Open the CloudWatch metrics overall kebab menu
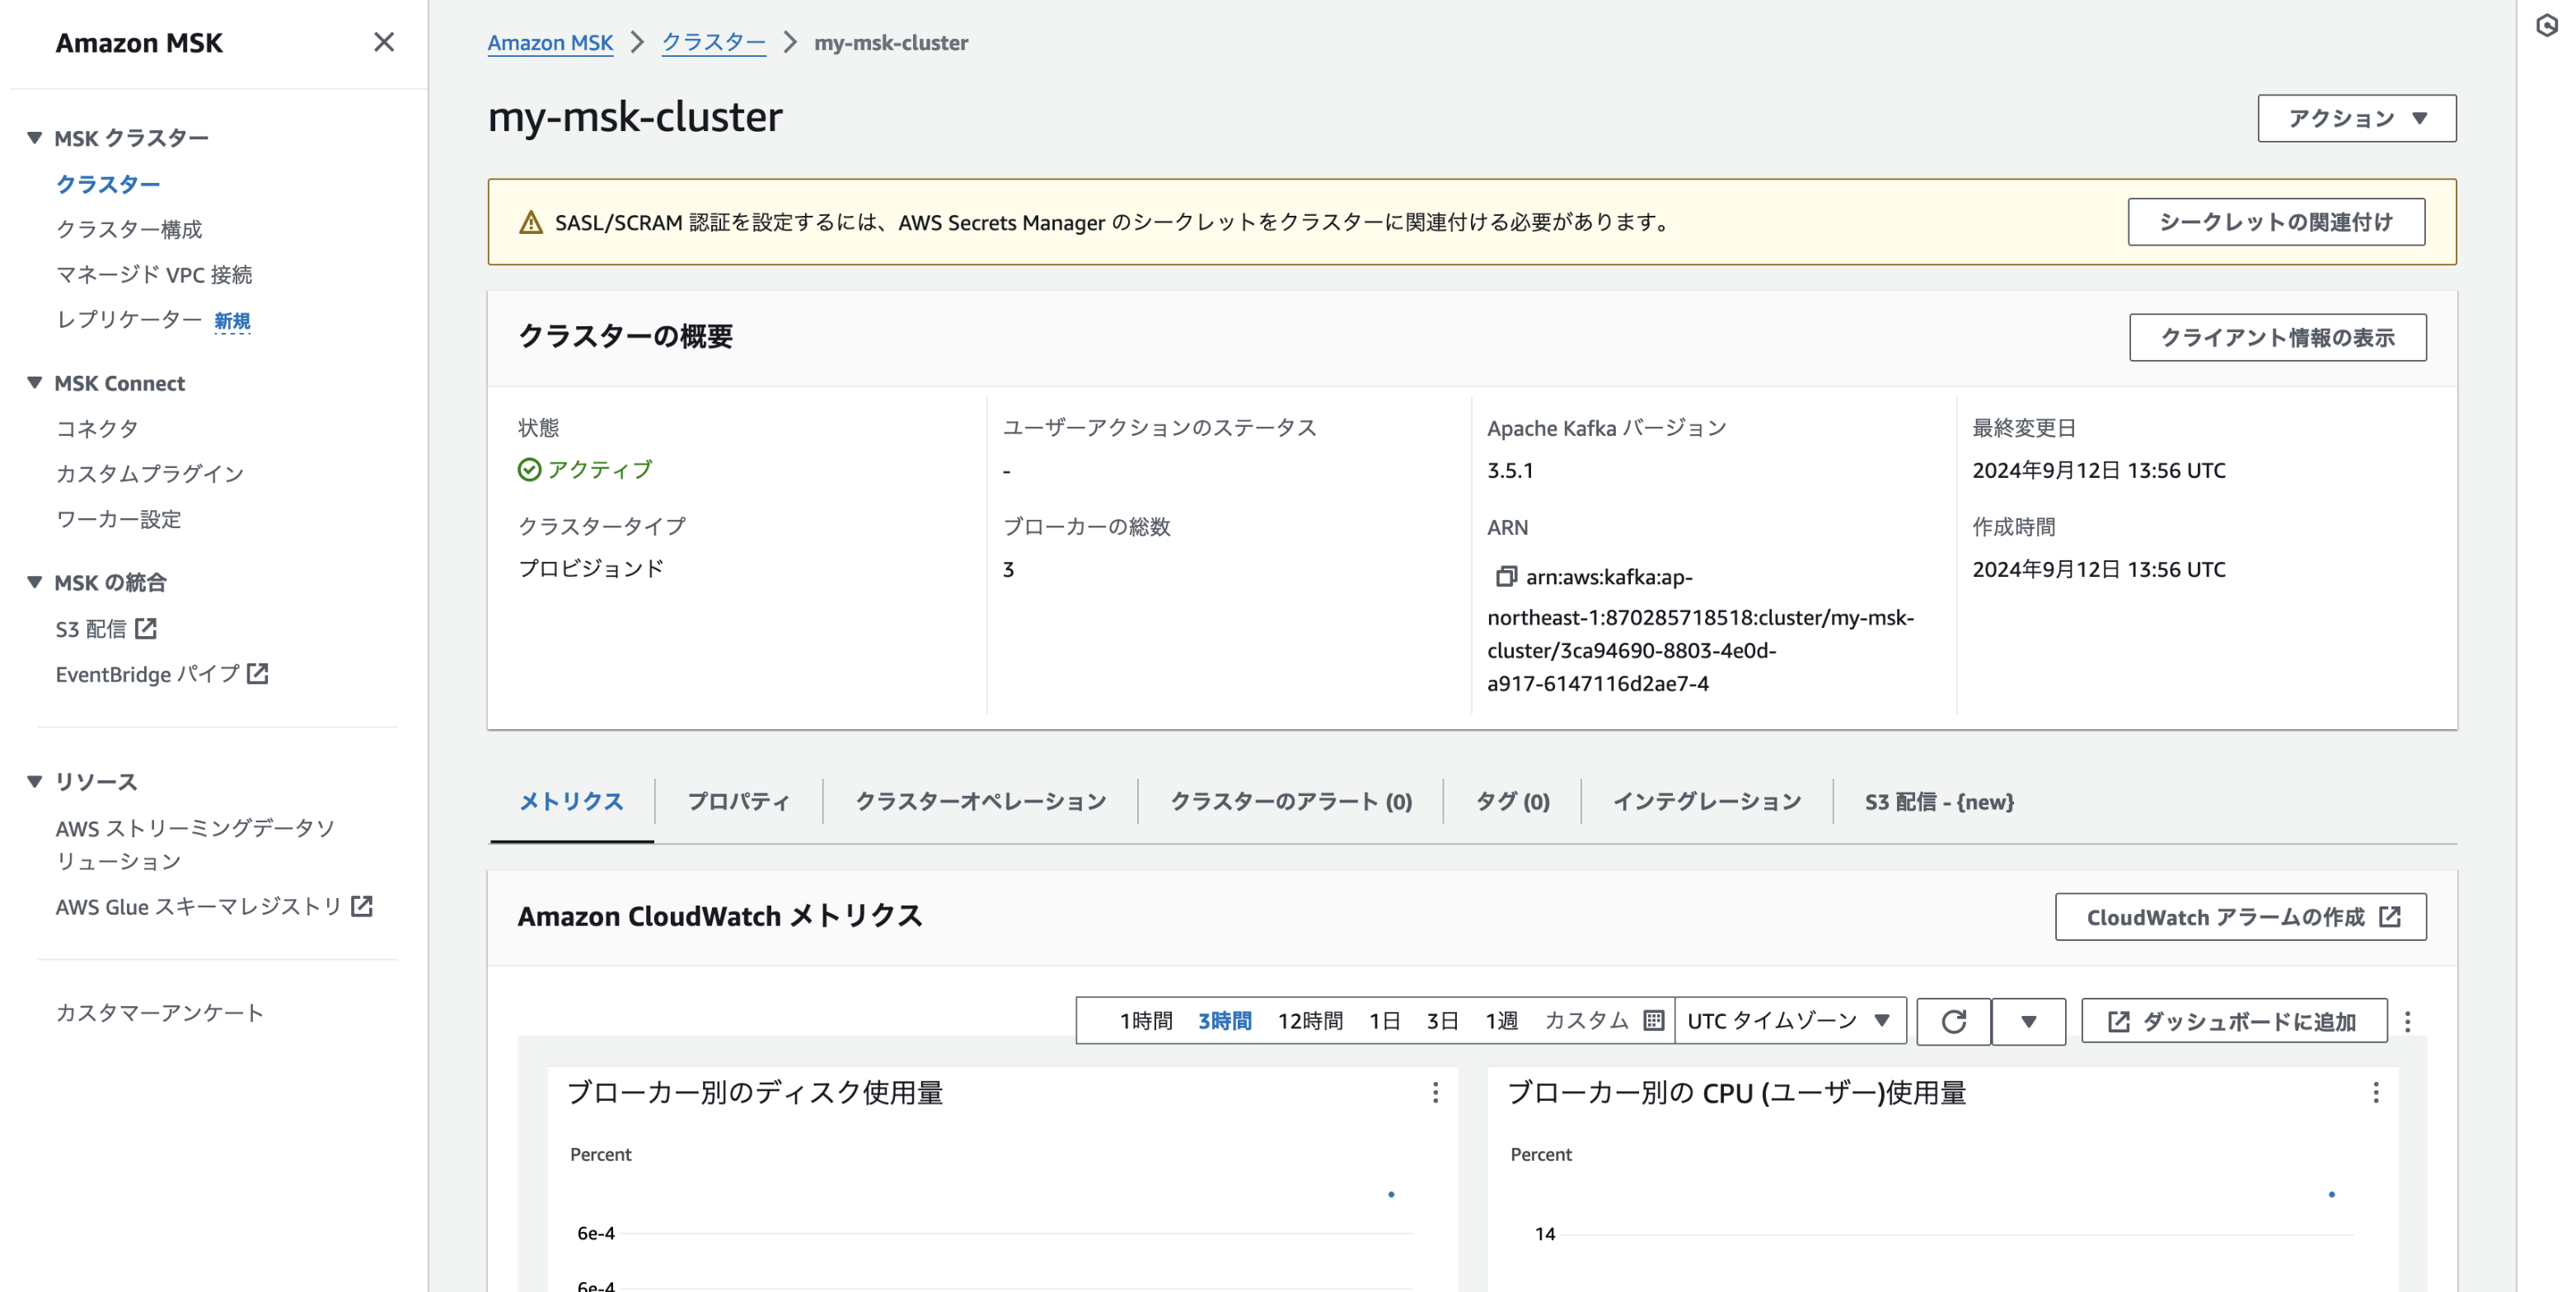Image resolution: width=2576 pixels, height=1292 pixels. pyautogui.click(x=2407, y=1021)
